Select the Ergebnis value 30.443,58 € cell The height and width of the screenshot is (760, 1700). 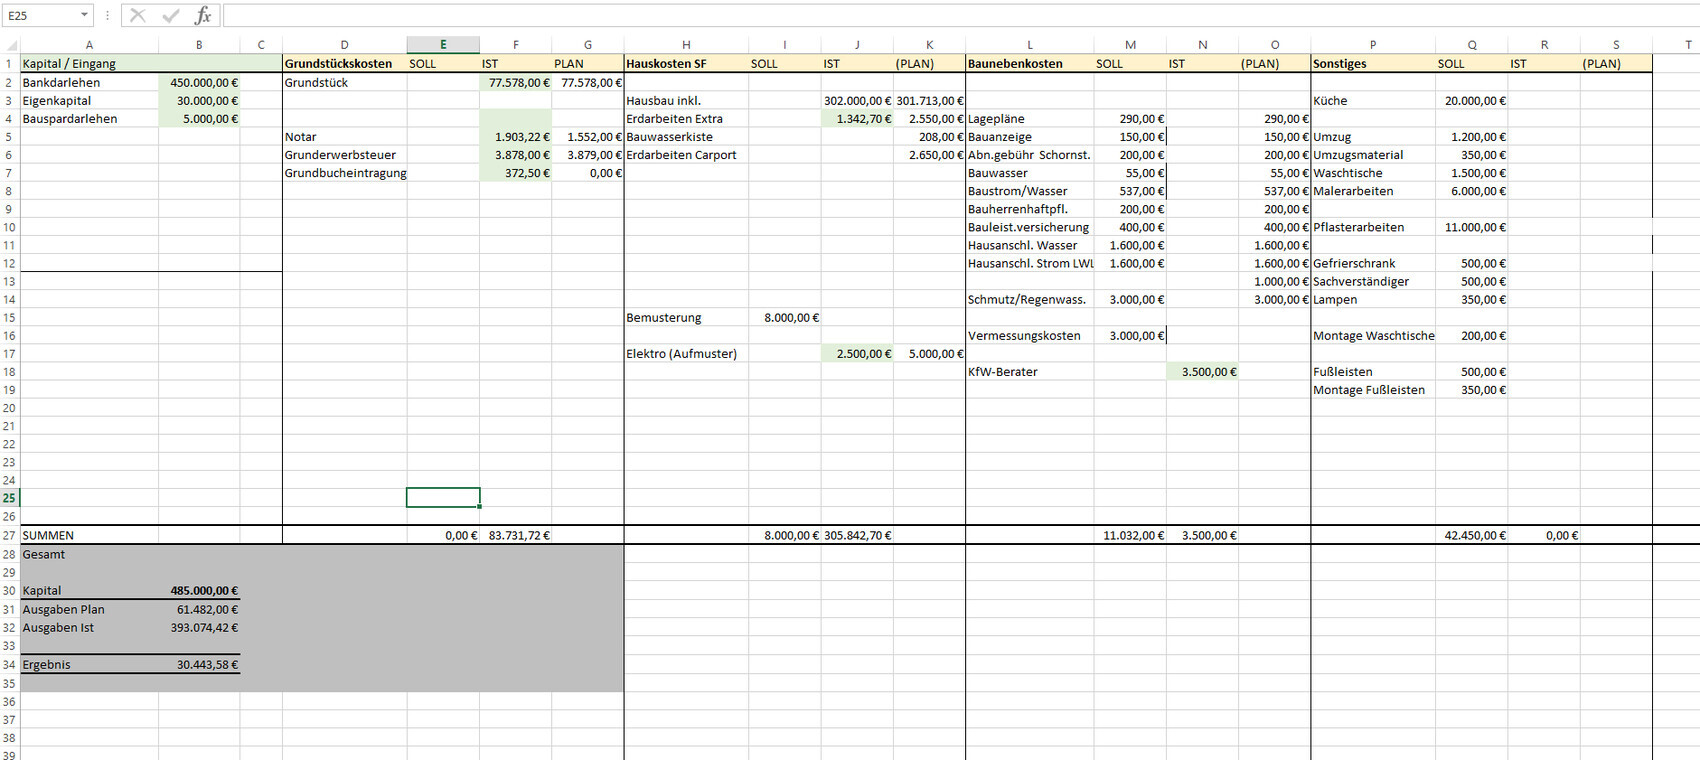199,665
